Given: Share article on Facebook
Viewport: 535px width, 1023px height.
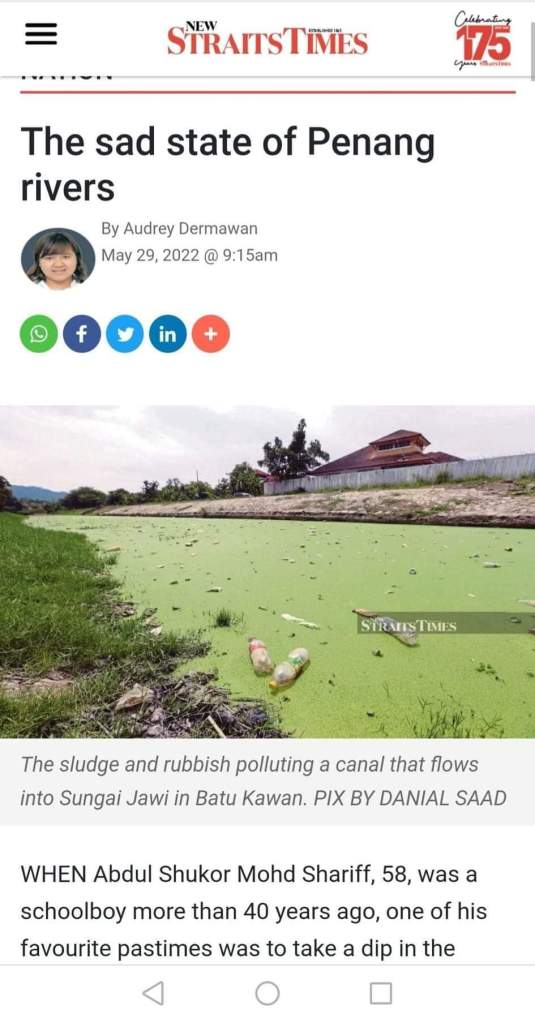Looking at the screenshot, I should [82, 334].
